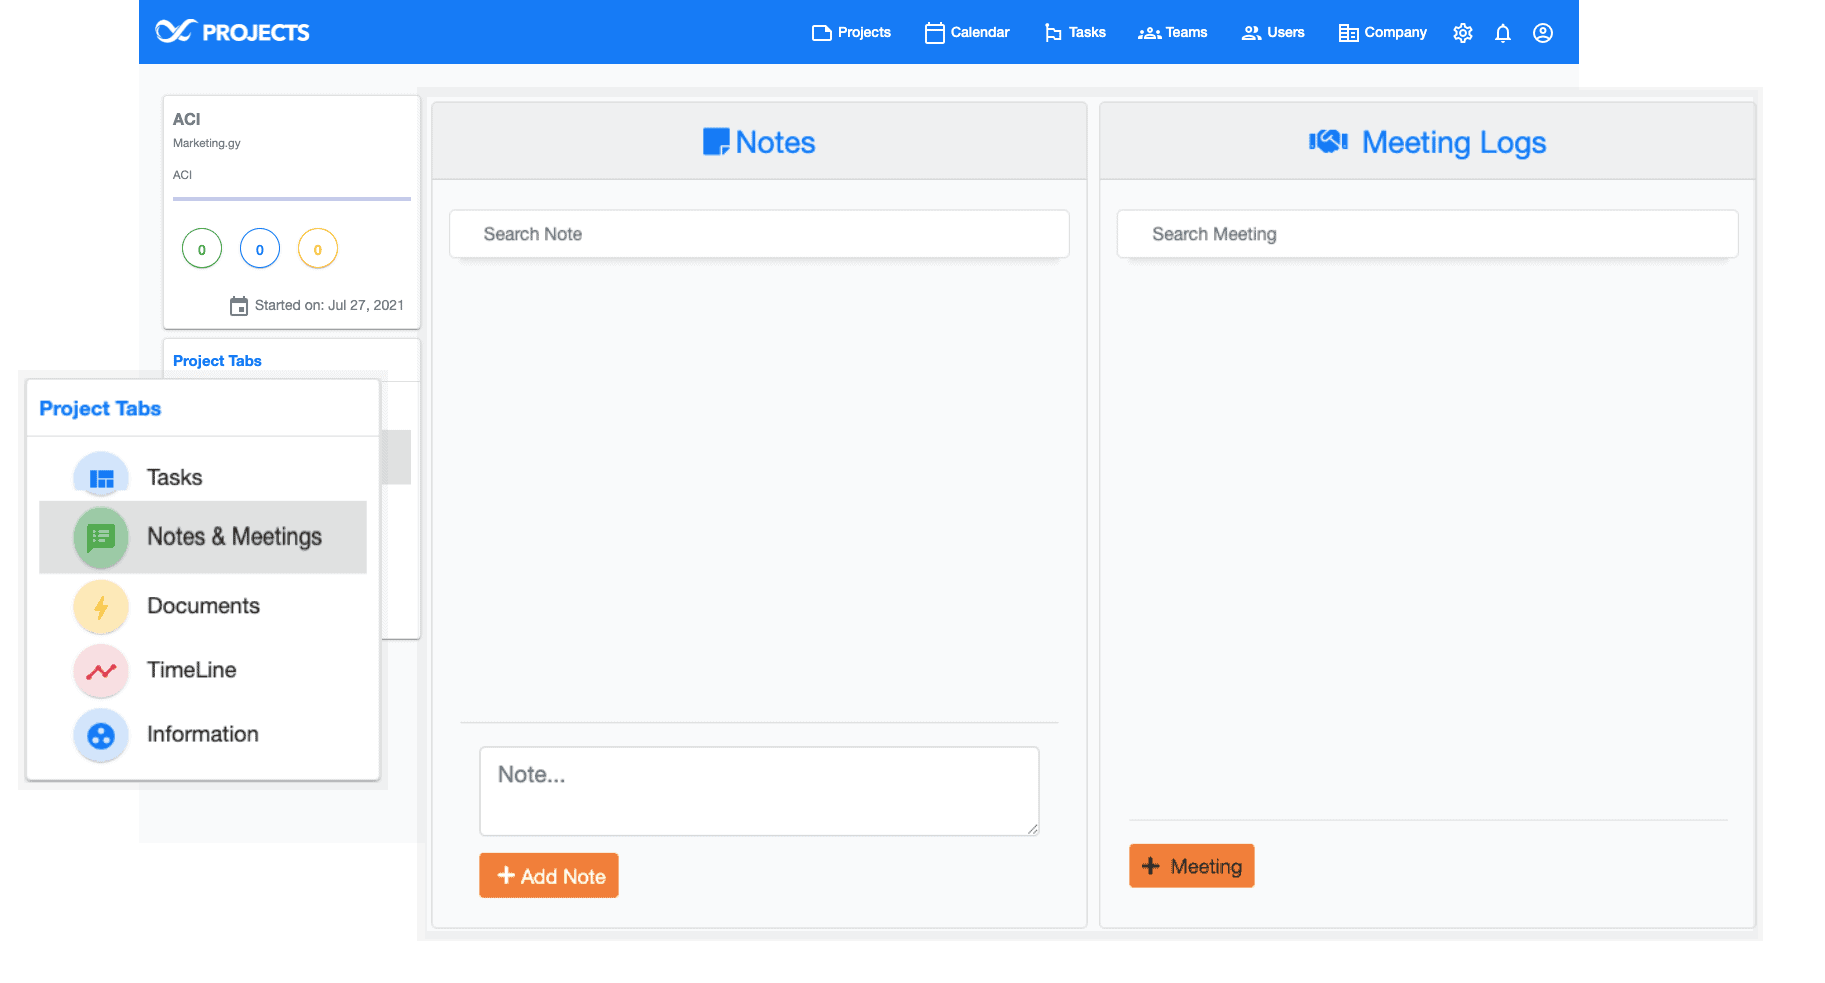Click the orange + Meeting button
This screenshot has height=983, width=1825.
(x=1192, y=866)
